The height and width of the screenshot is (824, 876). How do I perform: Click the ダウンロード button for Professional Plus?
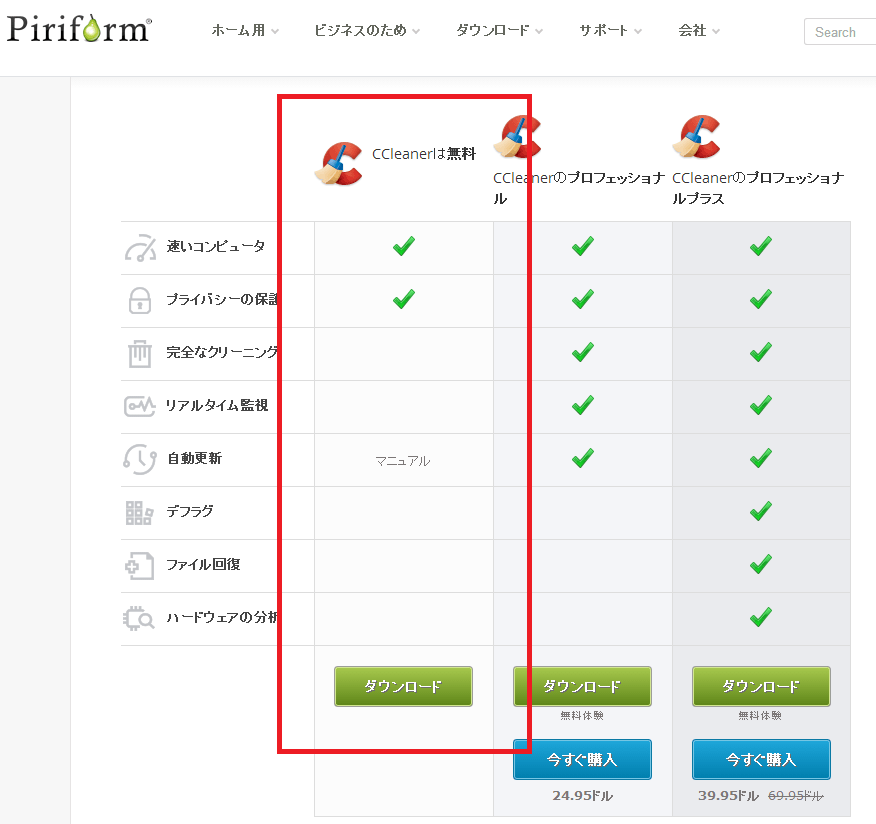pos(761,687)
